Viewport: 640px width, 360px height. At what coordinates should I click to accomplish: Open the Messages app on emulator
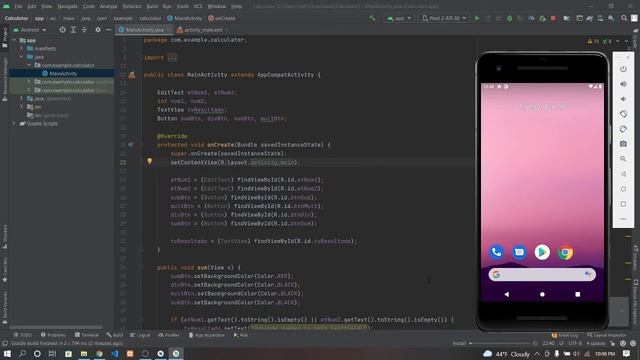(519, 252)
